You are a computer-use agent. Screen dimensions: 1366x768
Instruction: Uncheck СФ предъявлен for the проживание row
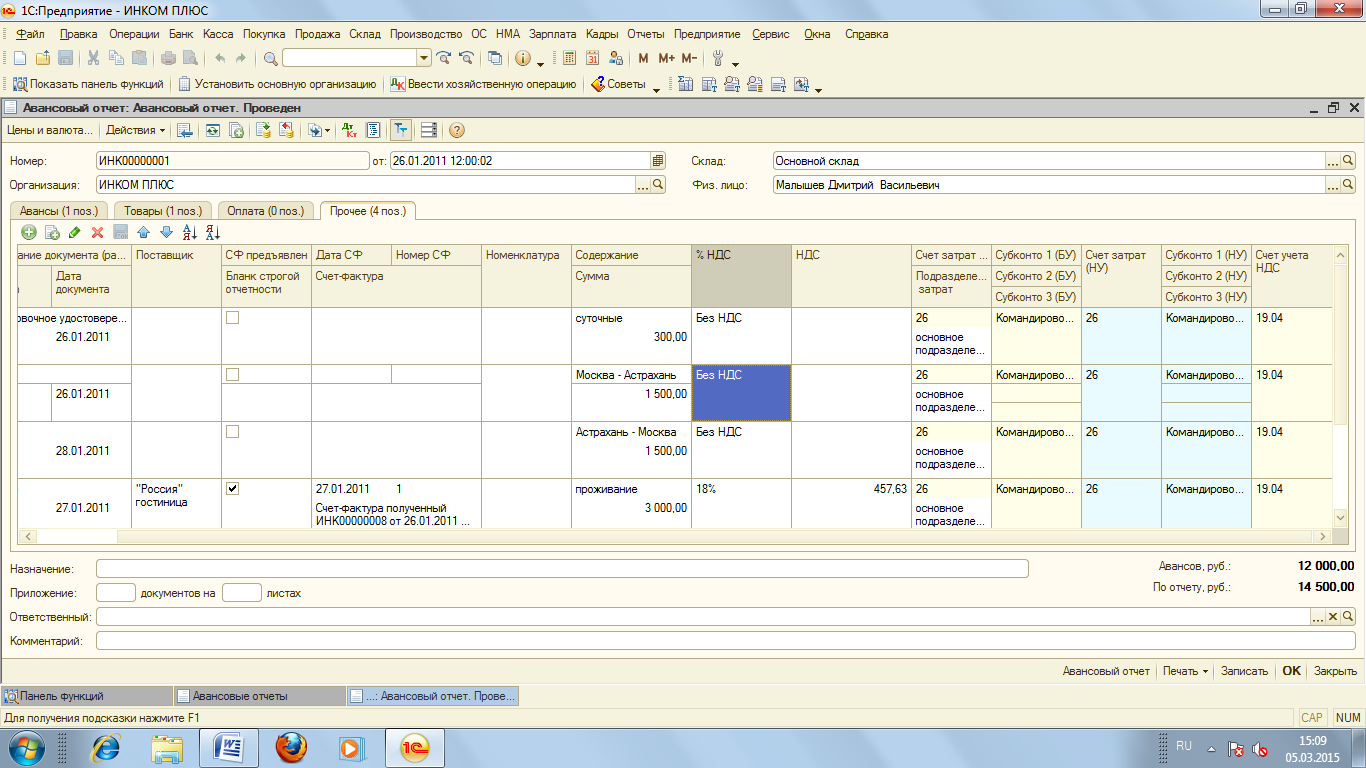[232, 489]
